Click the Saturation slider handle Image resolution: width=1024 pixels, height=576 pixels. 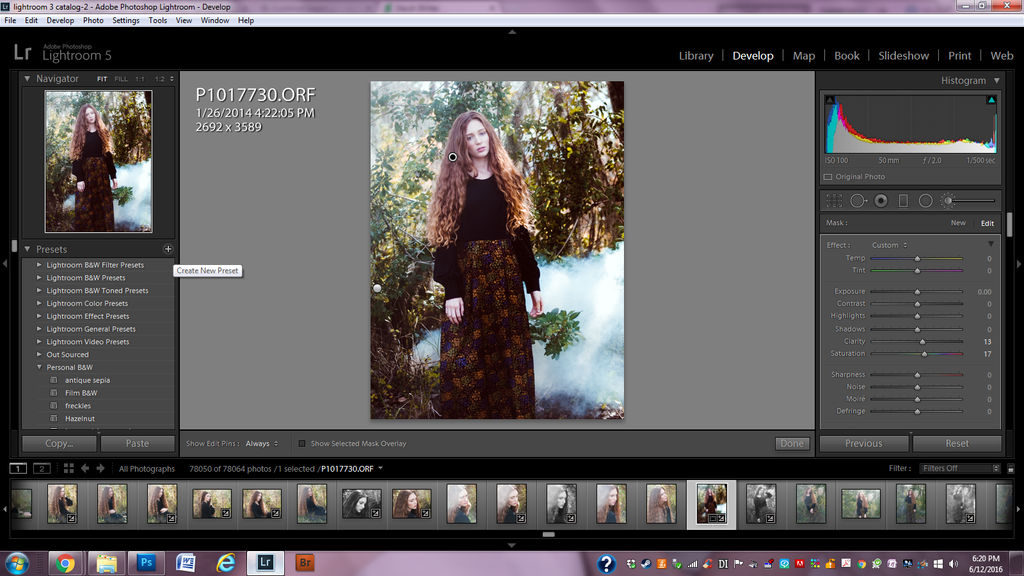pyautogui.click(x=924, y=354)
